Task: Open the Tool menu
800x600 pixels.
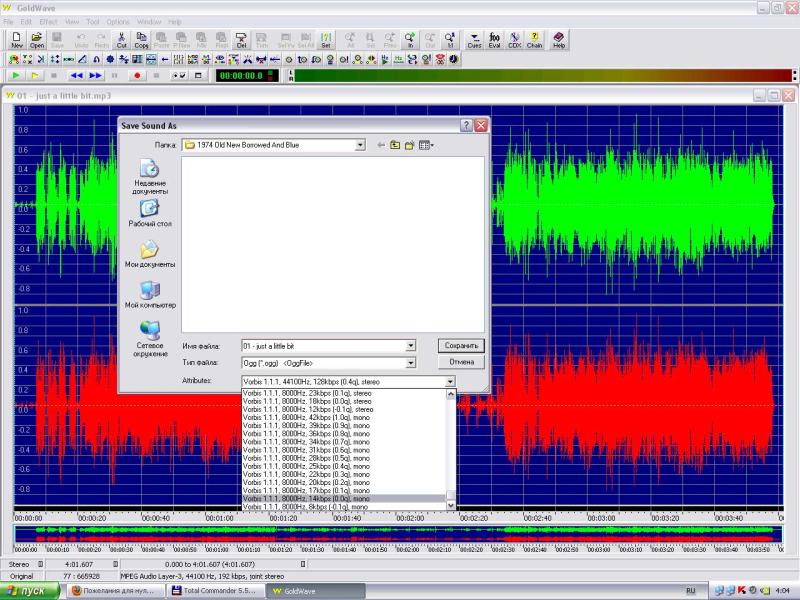Action: pyautogui.click(x=93, y=22)
